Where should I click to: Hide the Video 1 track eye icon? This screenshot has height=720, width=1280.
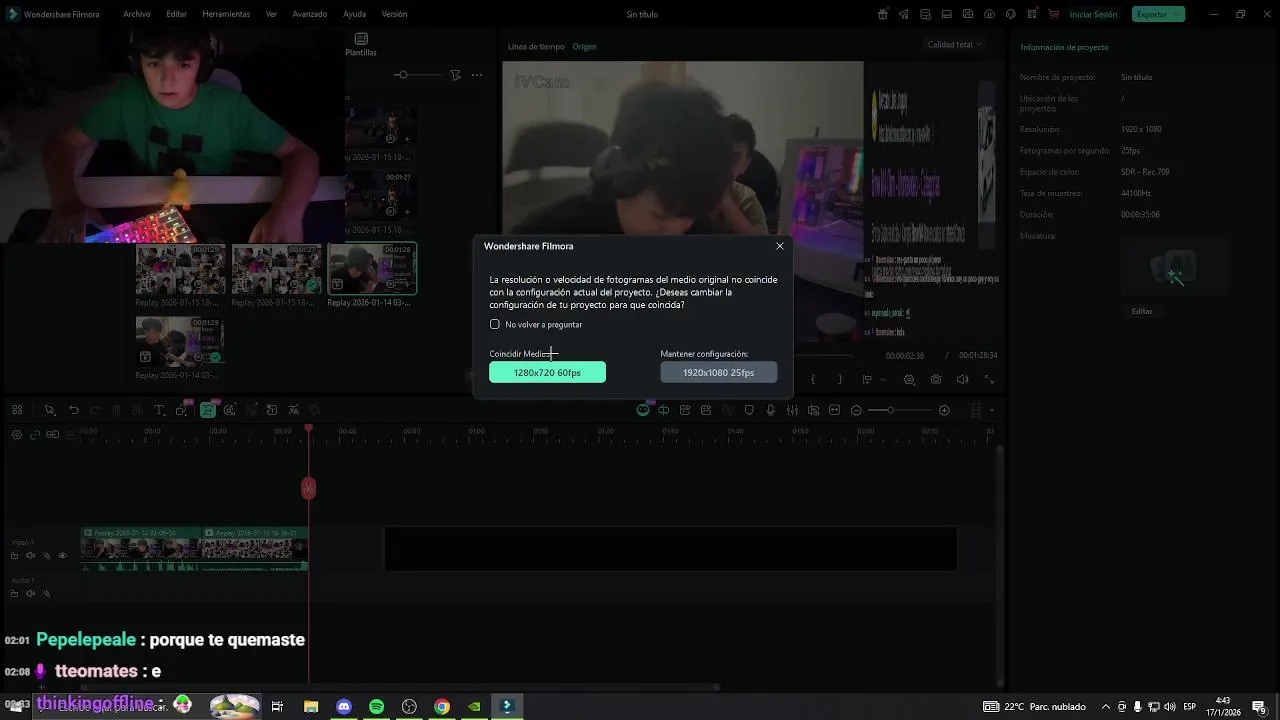click(62, 556)
